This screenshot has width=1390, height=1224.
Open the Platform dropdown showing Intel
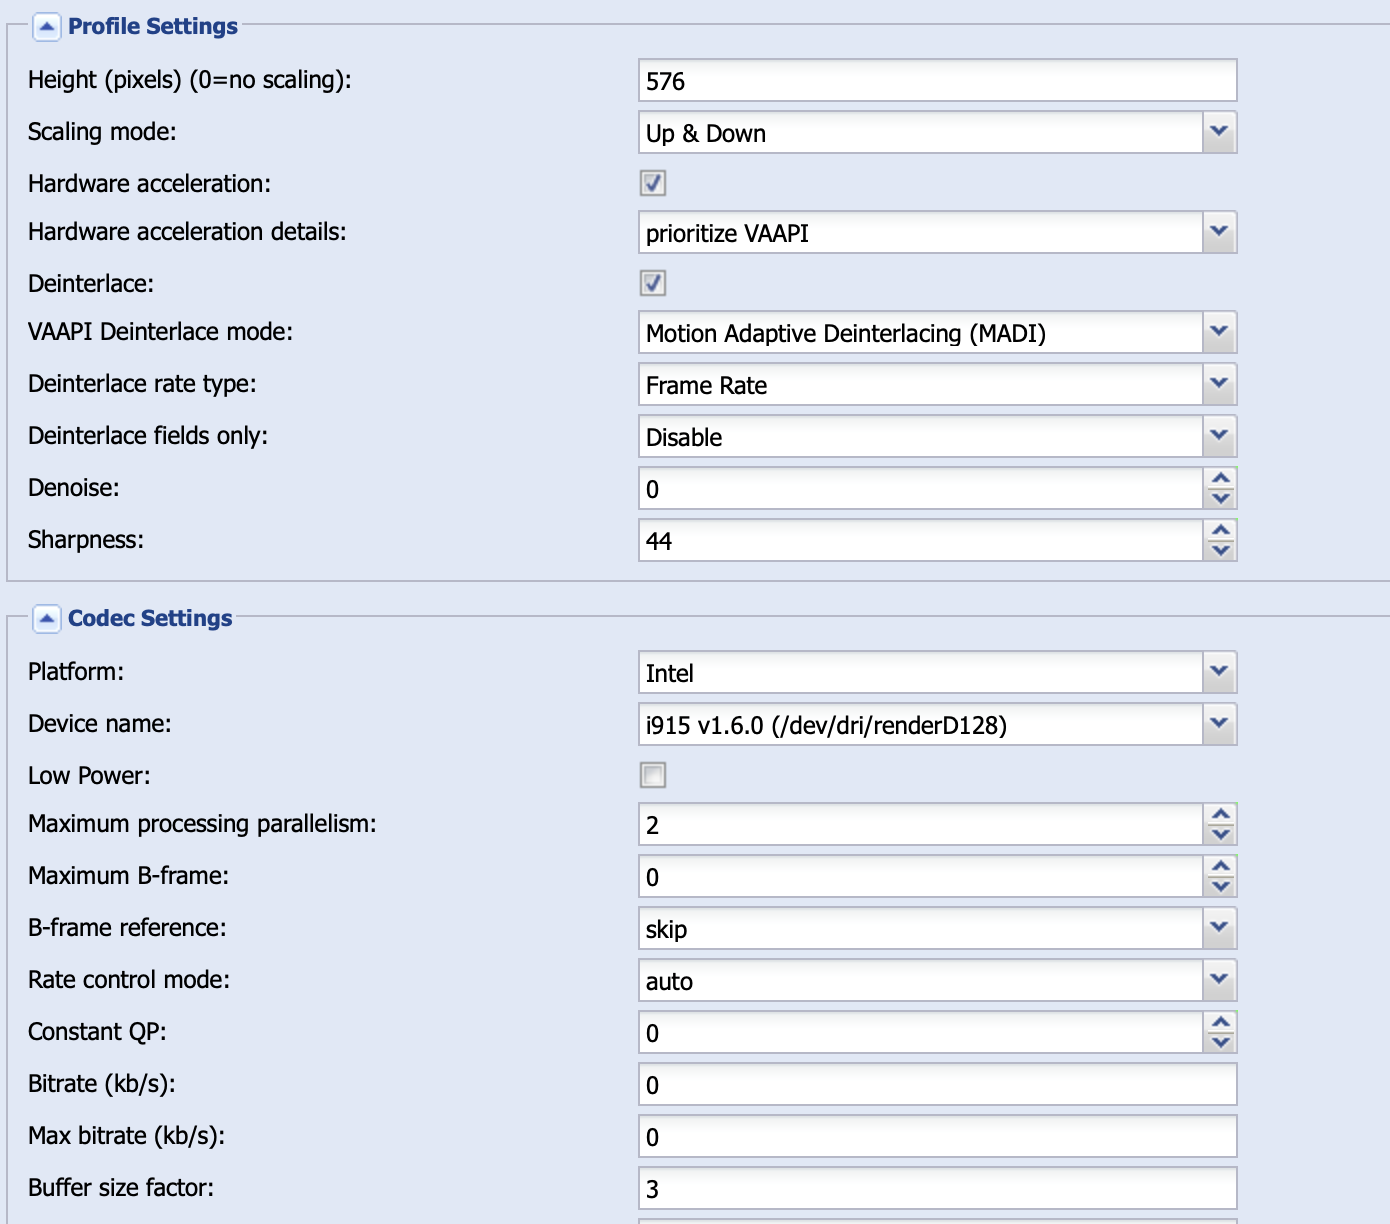[x=1219, y=672]
